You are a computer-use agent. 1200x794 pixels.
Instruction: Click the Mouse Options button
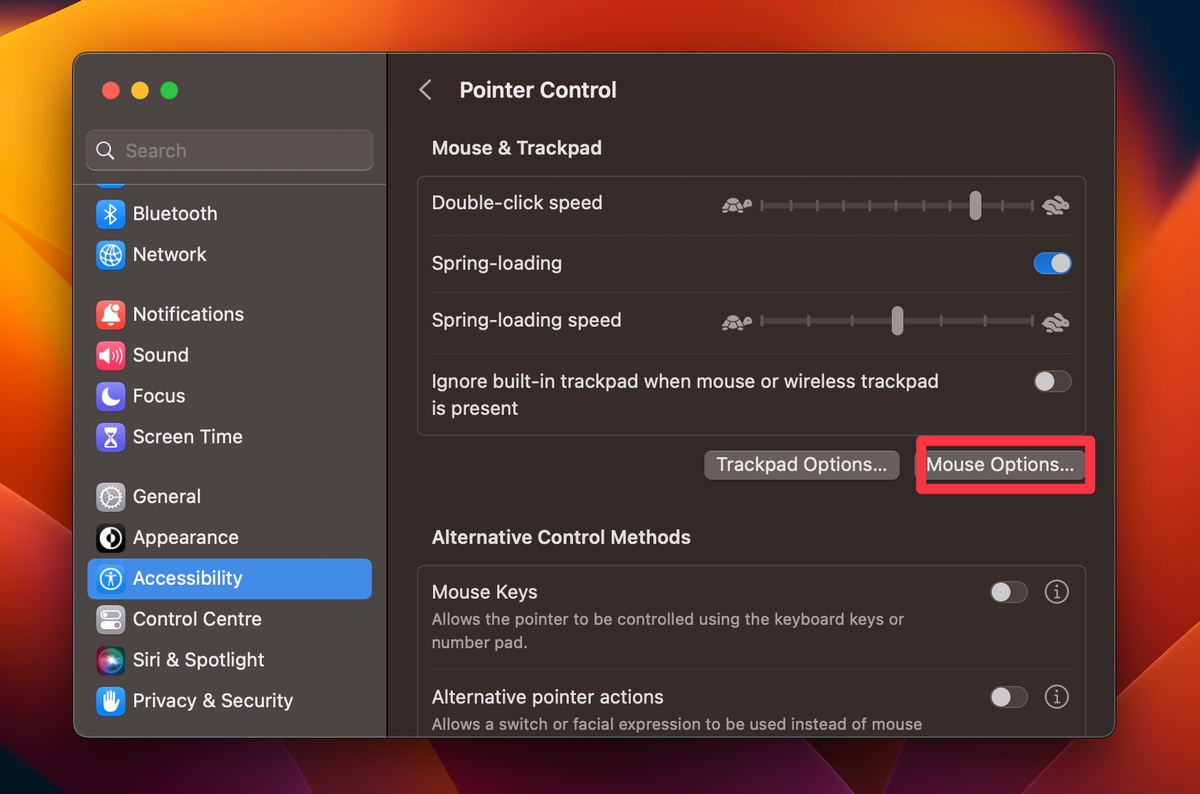click(x=1003, y=464)
